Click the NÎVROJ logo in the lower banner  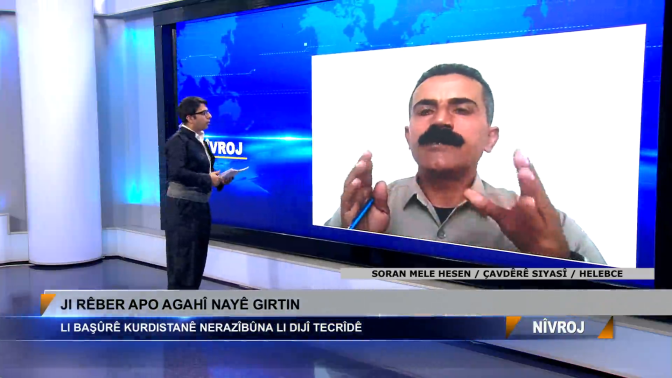[x=558, y=328]
